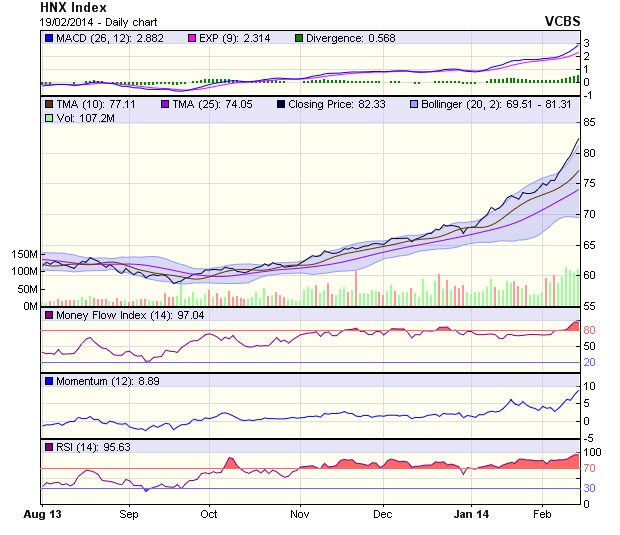Select the Feb date axis label
620x535 pixels.
point(541,513)
